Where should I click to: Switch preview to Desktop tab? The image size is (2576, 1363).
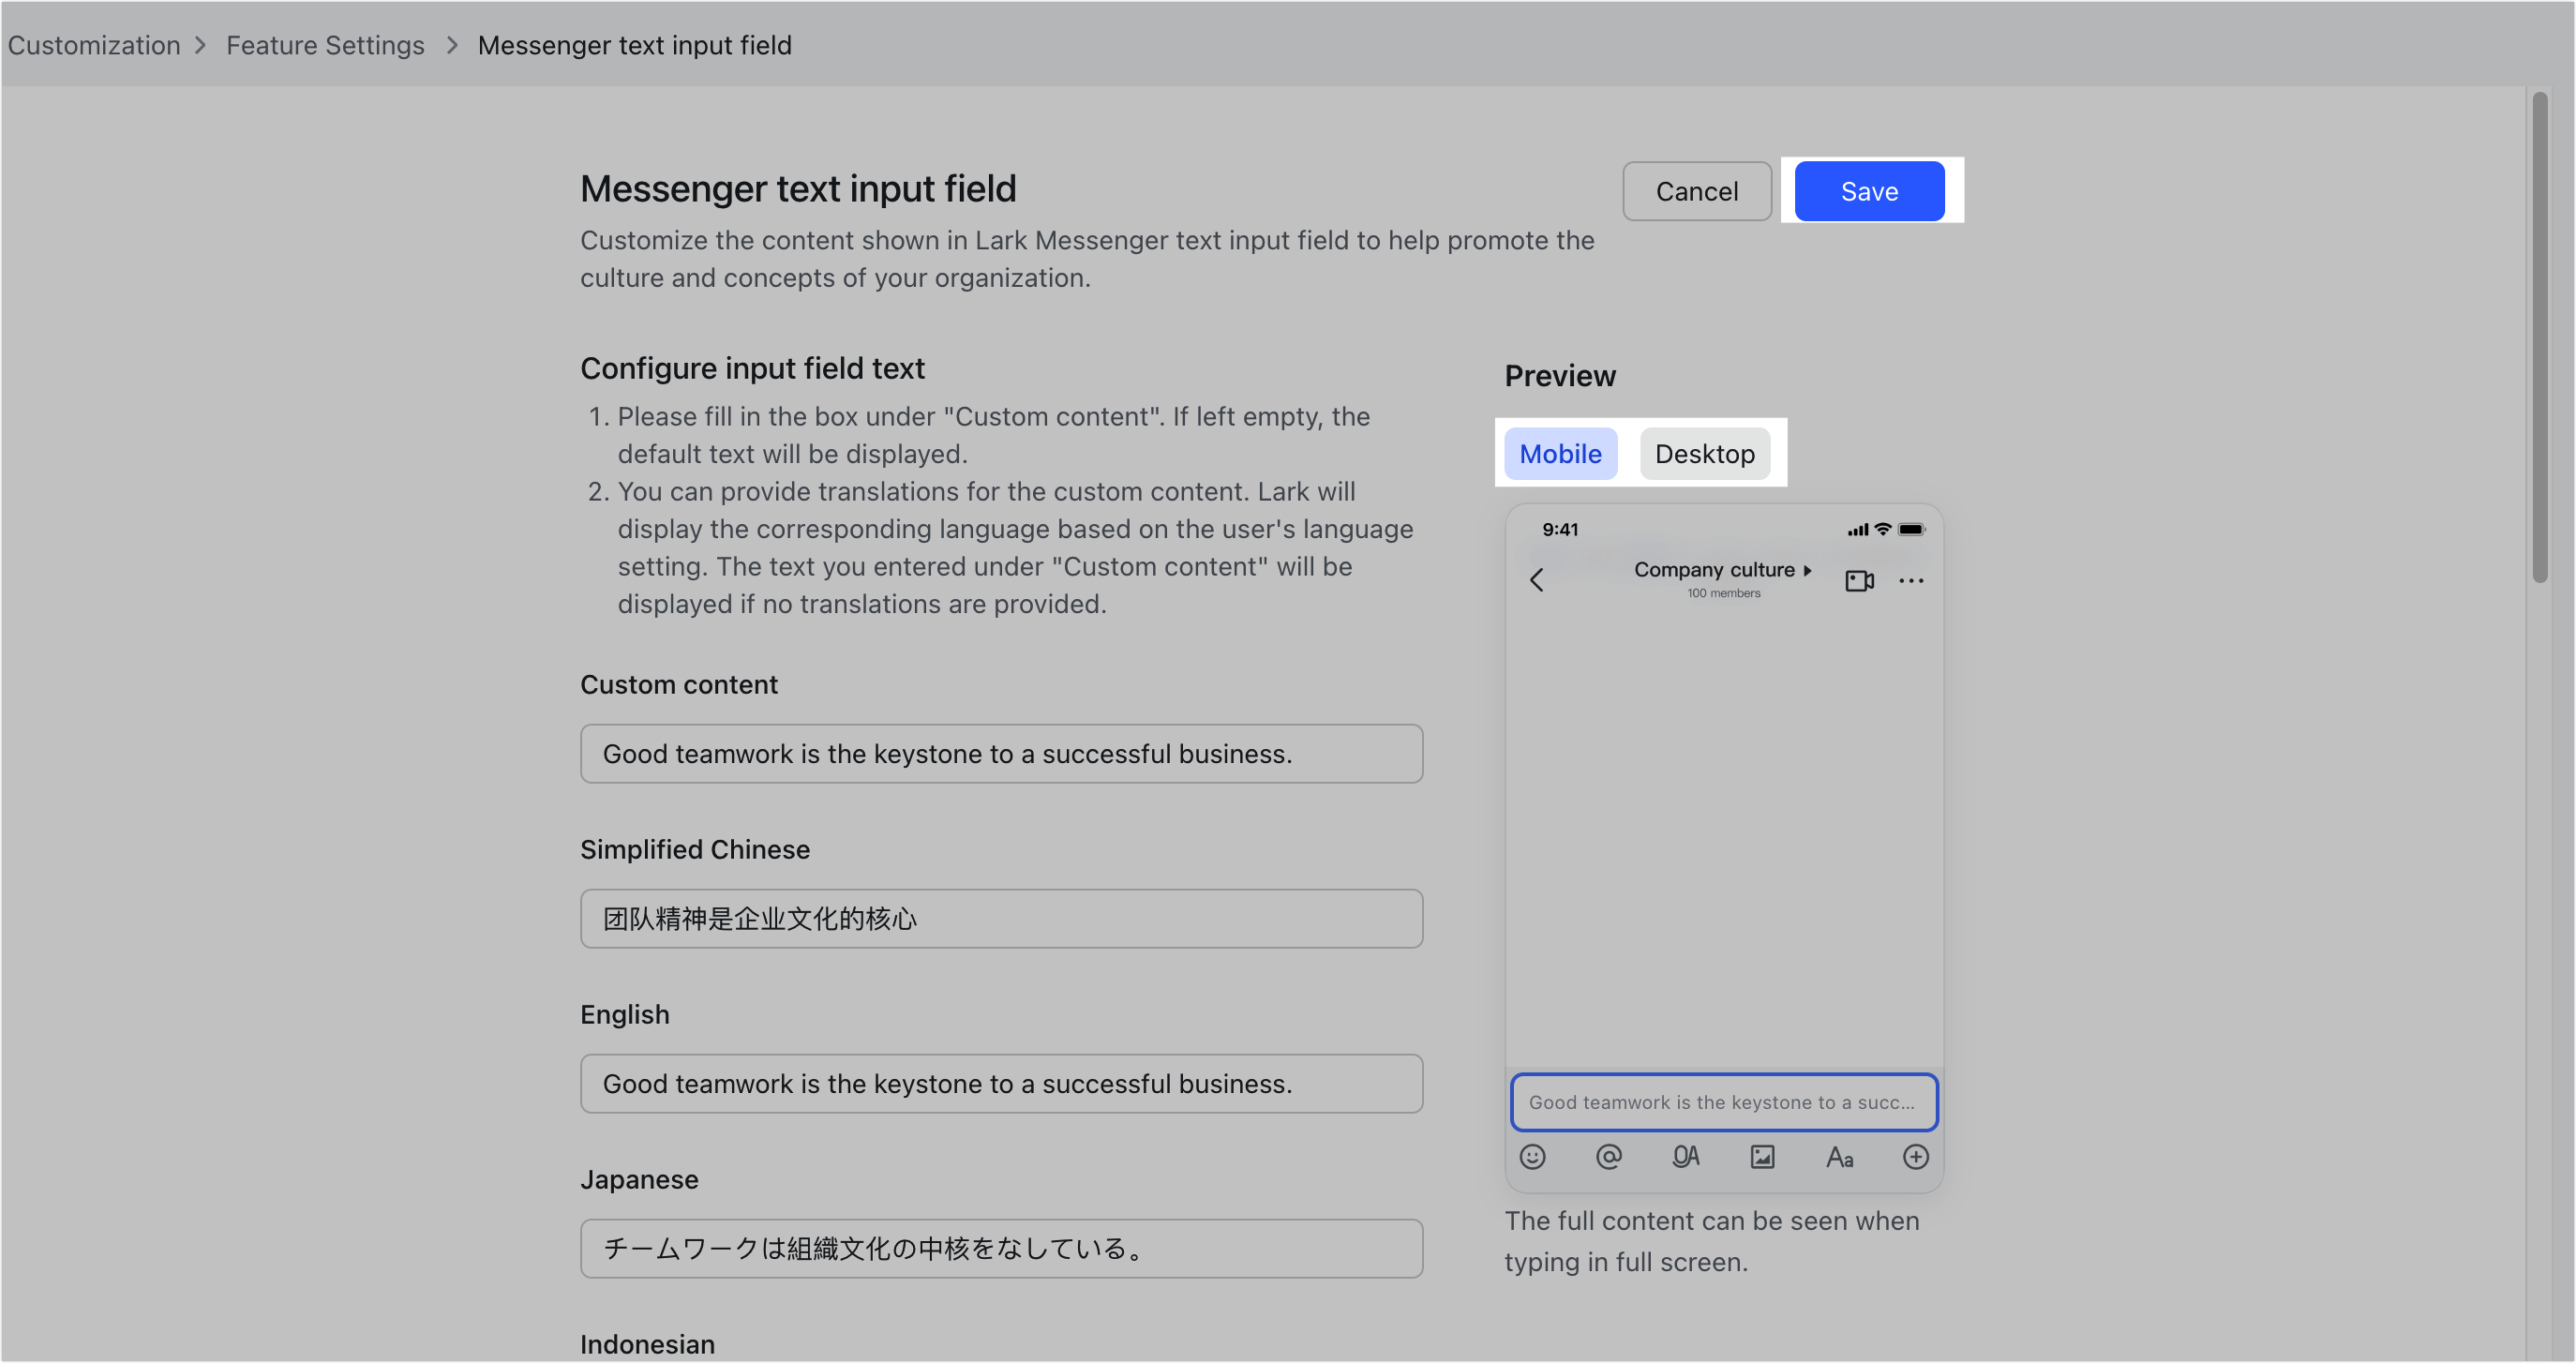[1704, 454]
